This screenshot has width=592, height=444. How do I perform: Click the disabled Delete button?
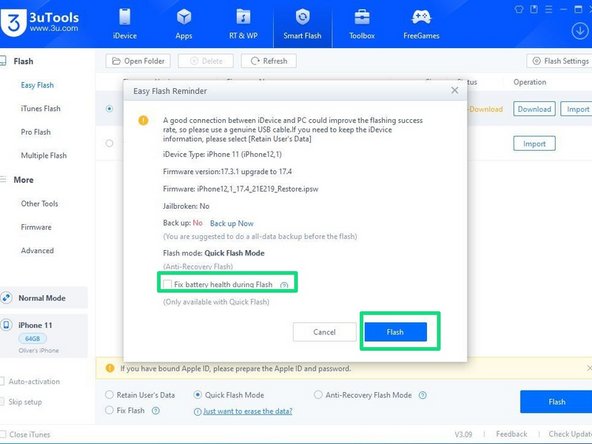[x=206, y=61]
